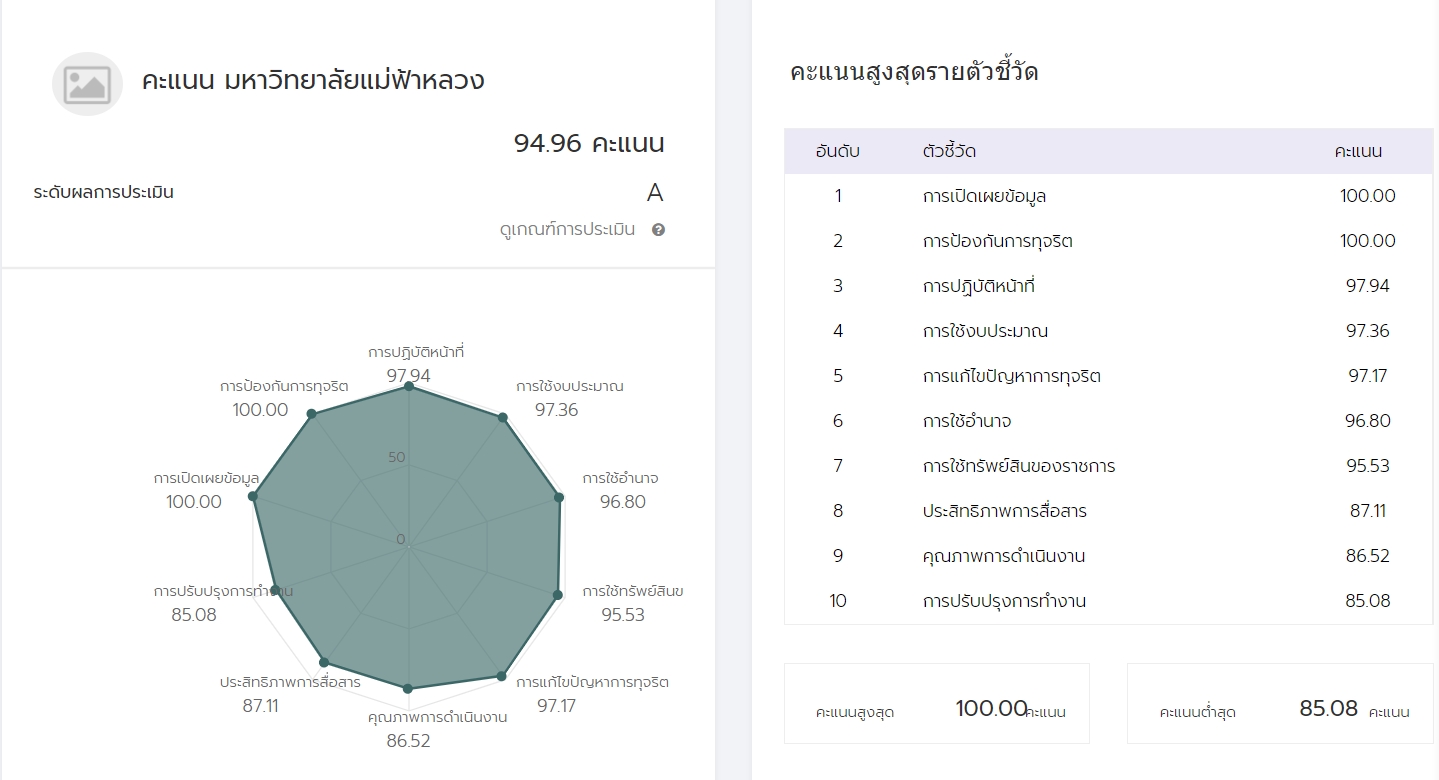Viewport: 1439px width, 780px height.
Task: Click the 97.94 score in the table
Action: pos(1367,286)
